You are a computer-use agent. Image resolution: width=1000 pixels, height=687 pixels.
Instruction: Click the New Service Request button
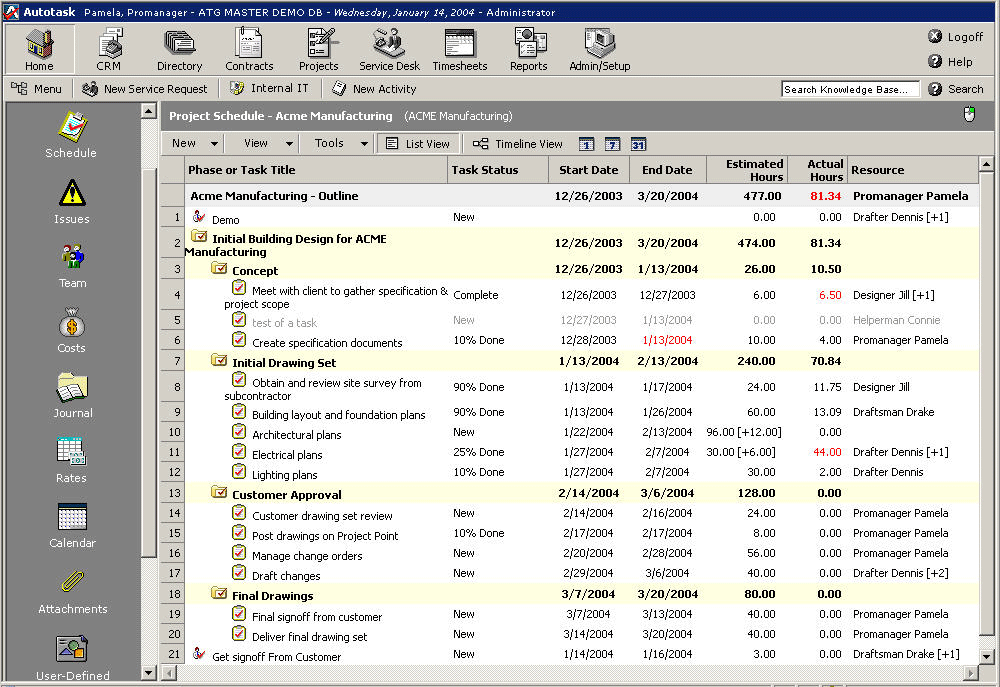[145, 89]
